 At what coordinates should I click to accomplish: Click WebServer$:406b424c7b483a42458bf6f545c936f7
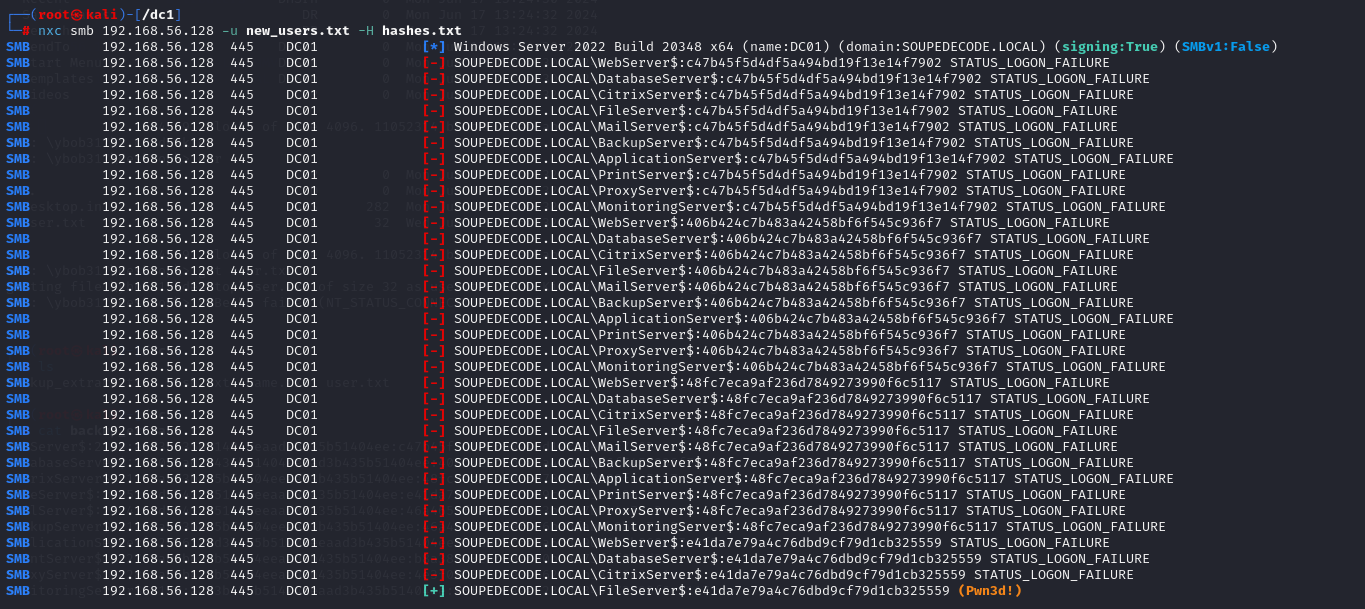tap(770, 223)
